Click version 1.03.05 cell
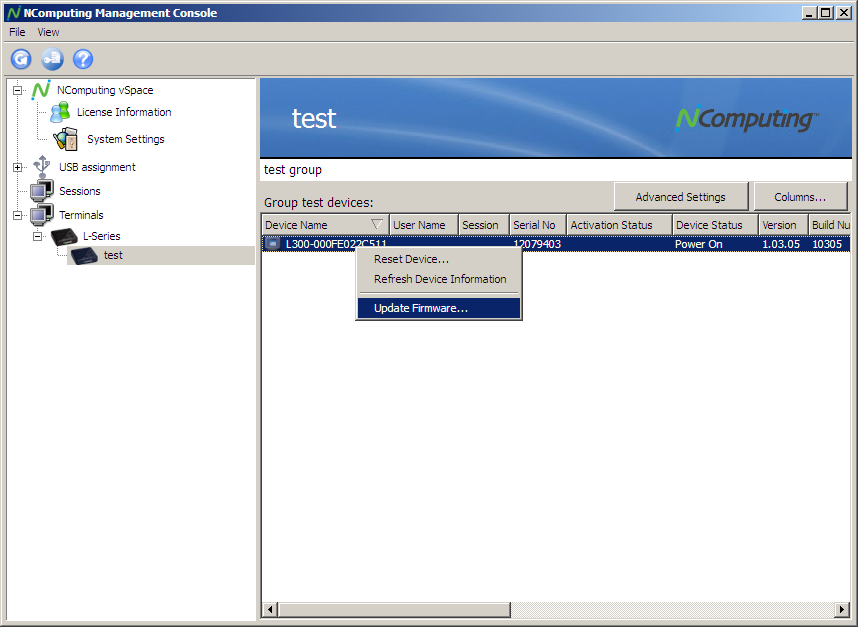 [x=781, y=244]
